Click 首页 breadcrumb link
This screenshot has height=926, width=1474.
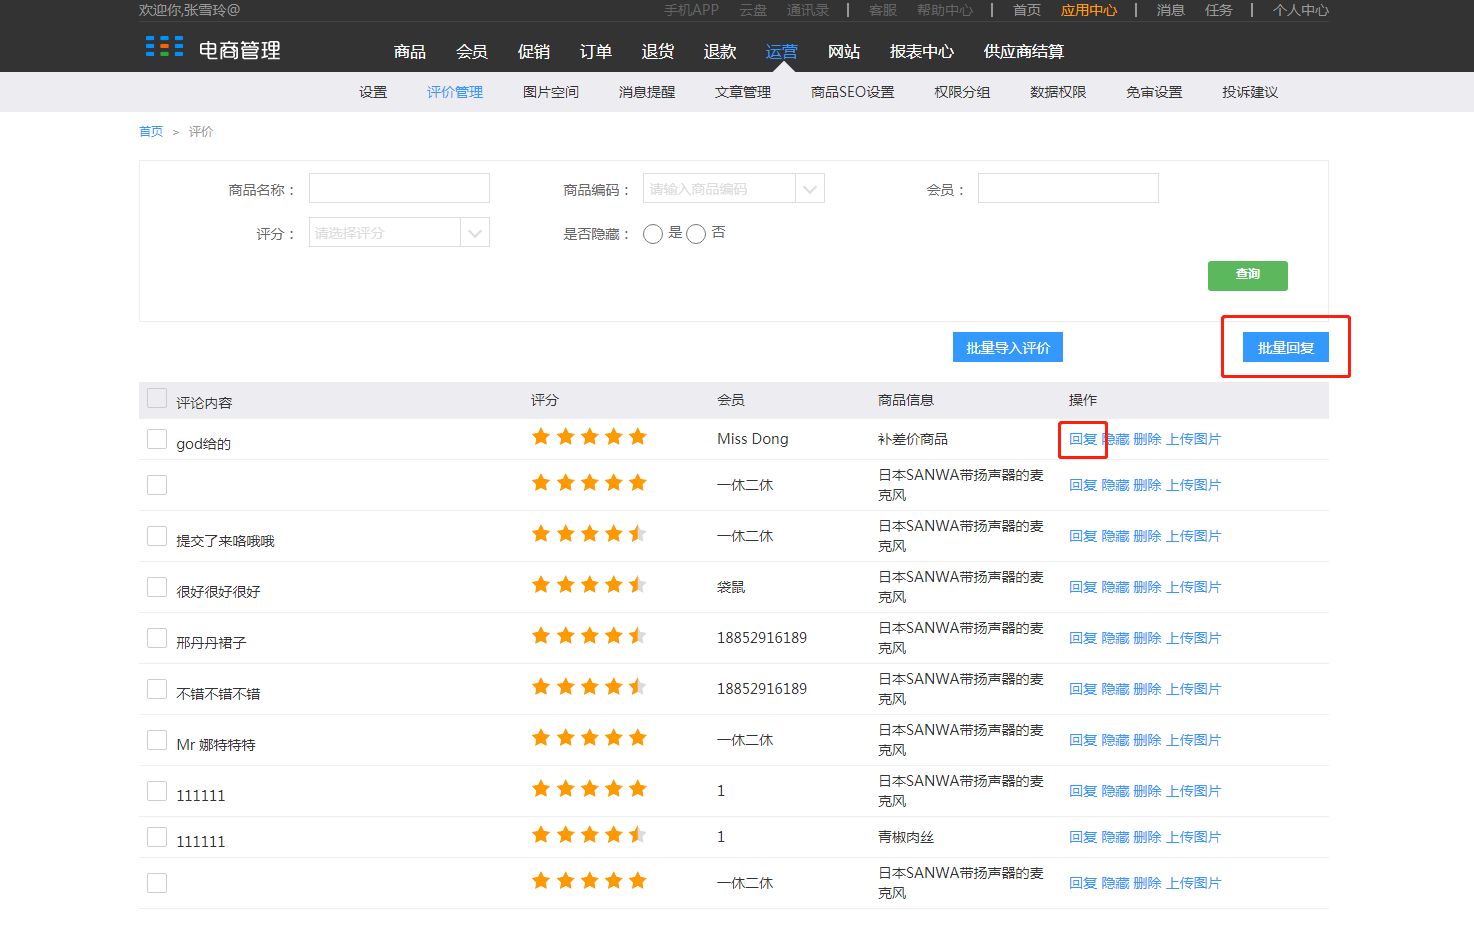151,132
